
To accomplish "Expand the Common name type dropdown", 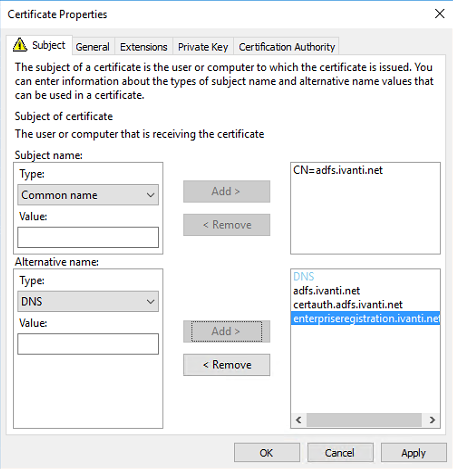I will (x=88, y=195).
